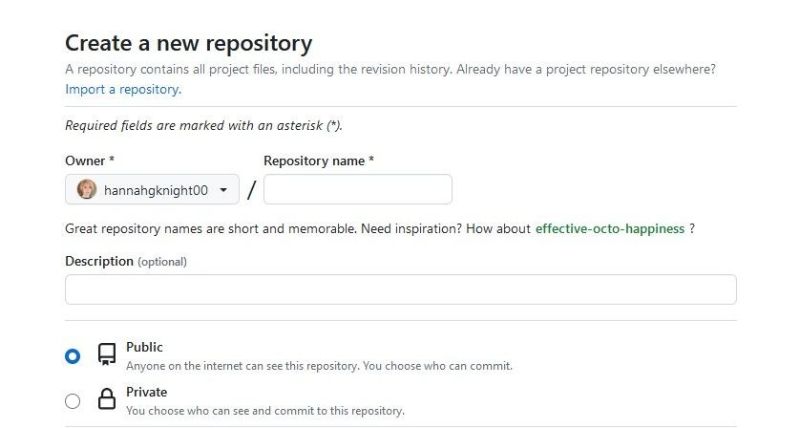Click the Repository name field label
Viewport: 800px width, 428px height.
coord(318,160)
